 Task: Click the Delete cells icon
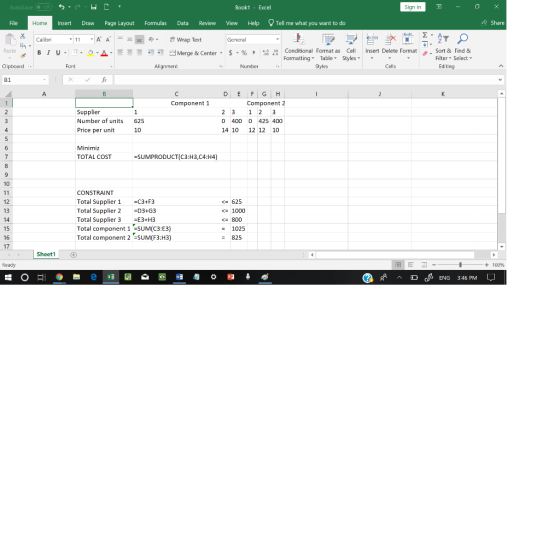[x=390, y=40]
